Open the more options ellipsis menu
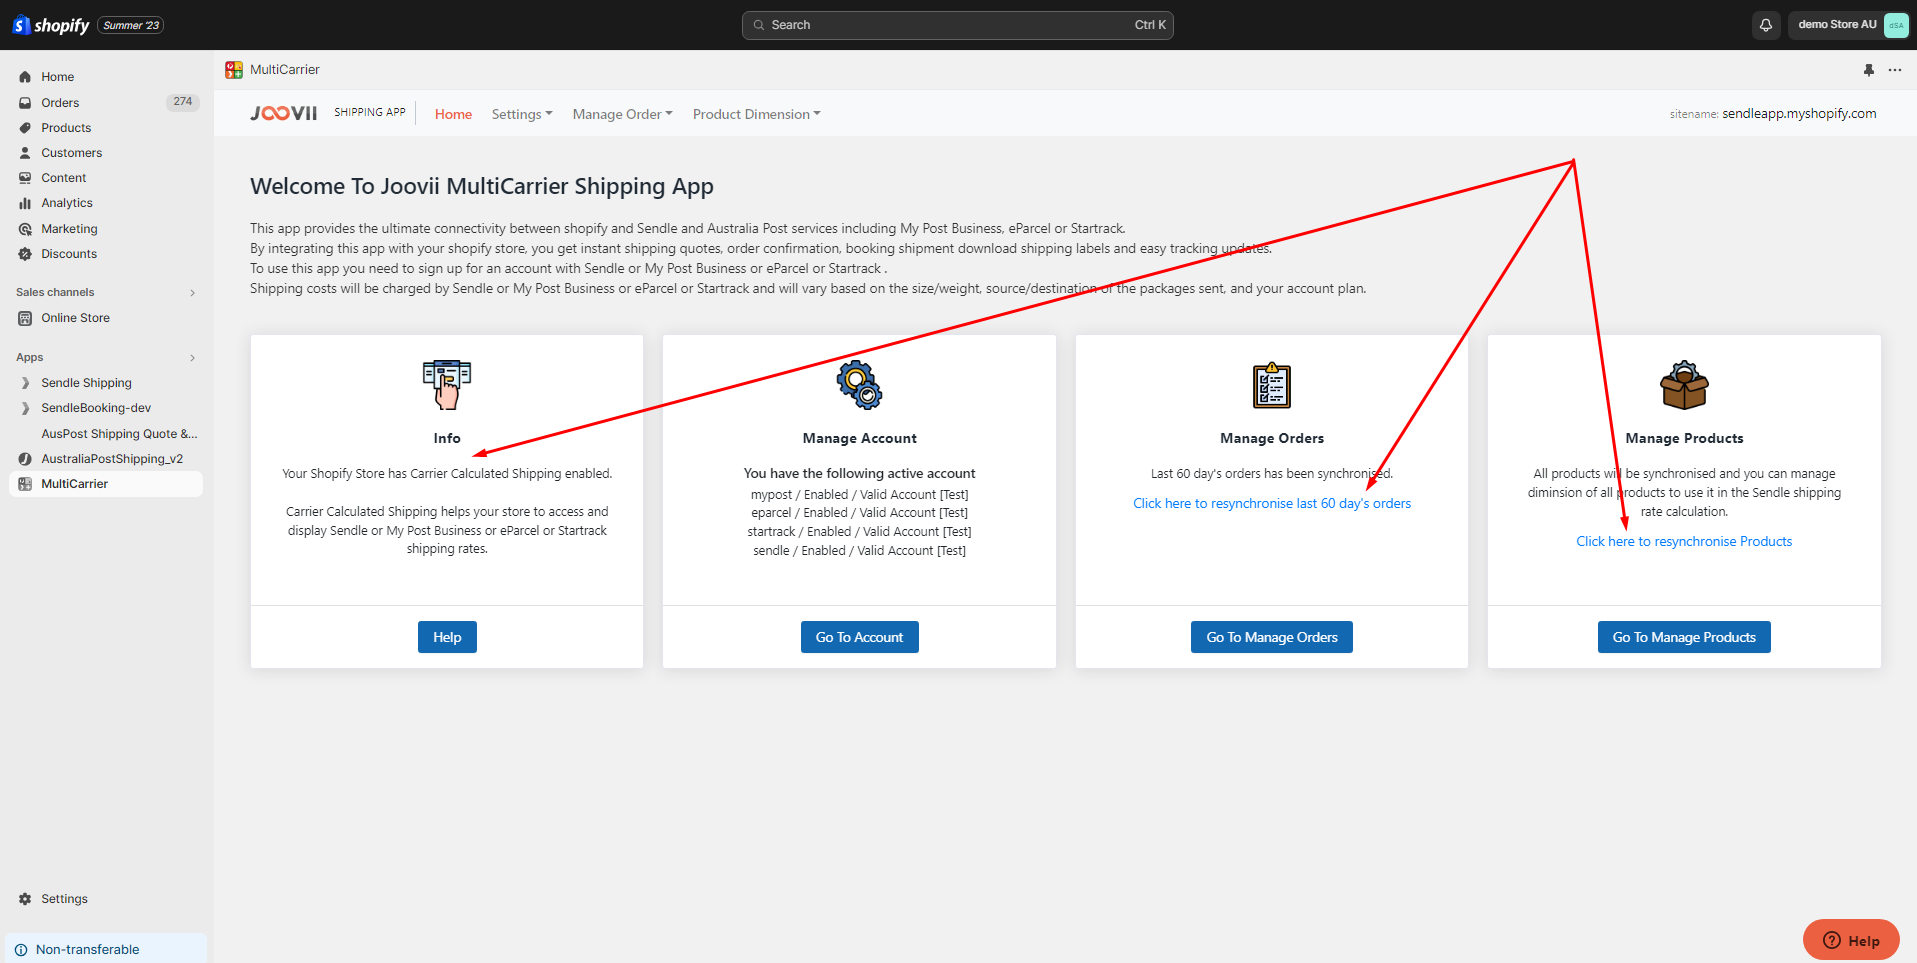The image size is (1917, 963). coord(1895,69)
